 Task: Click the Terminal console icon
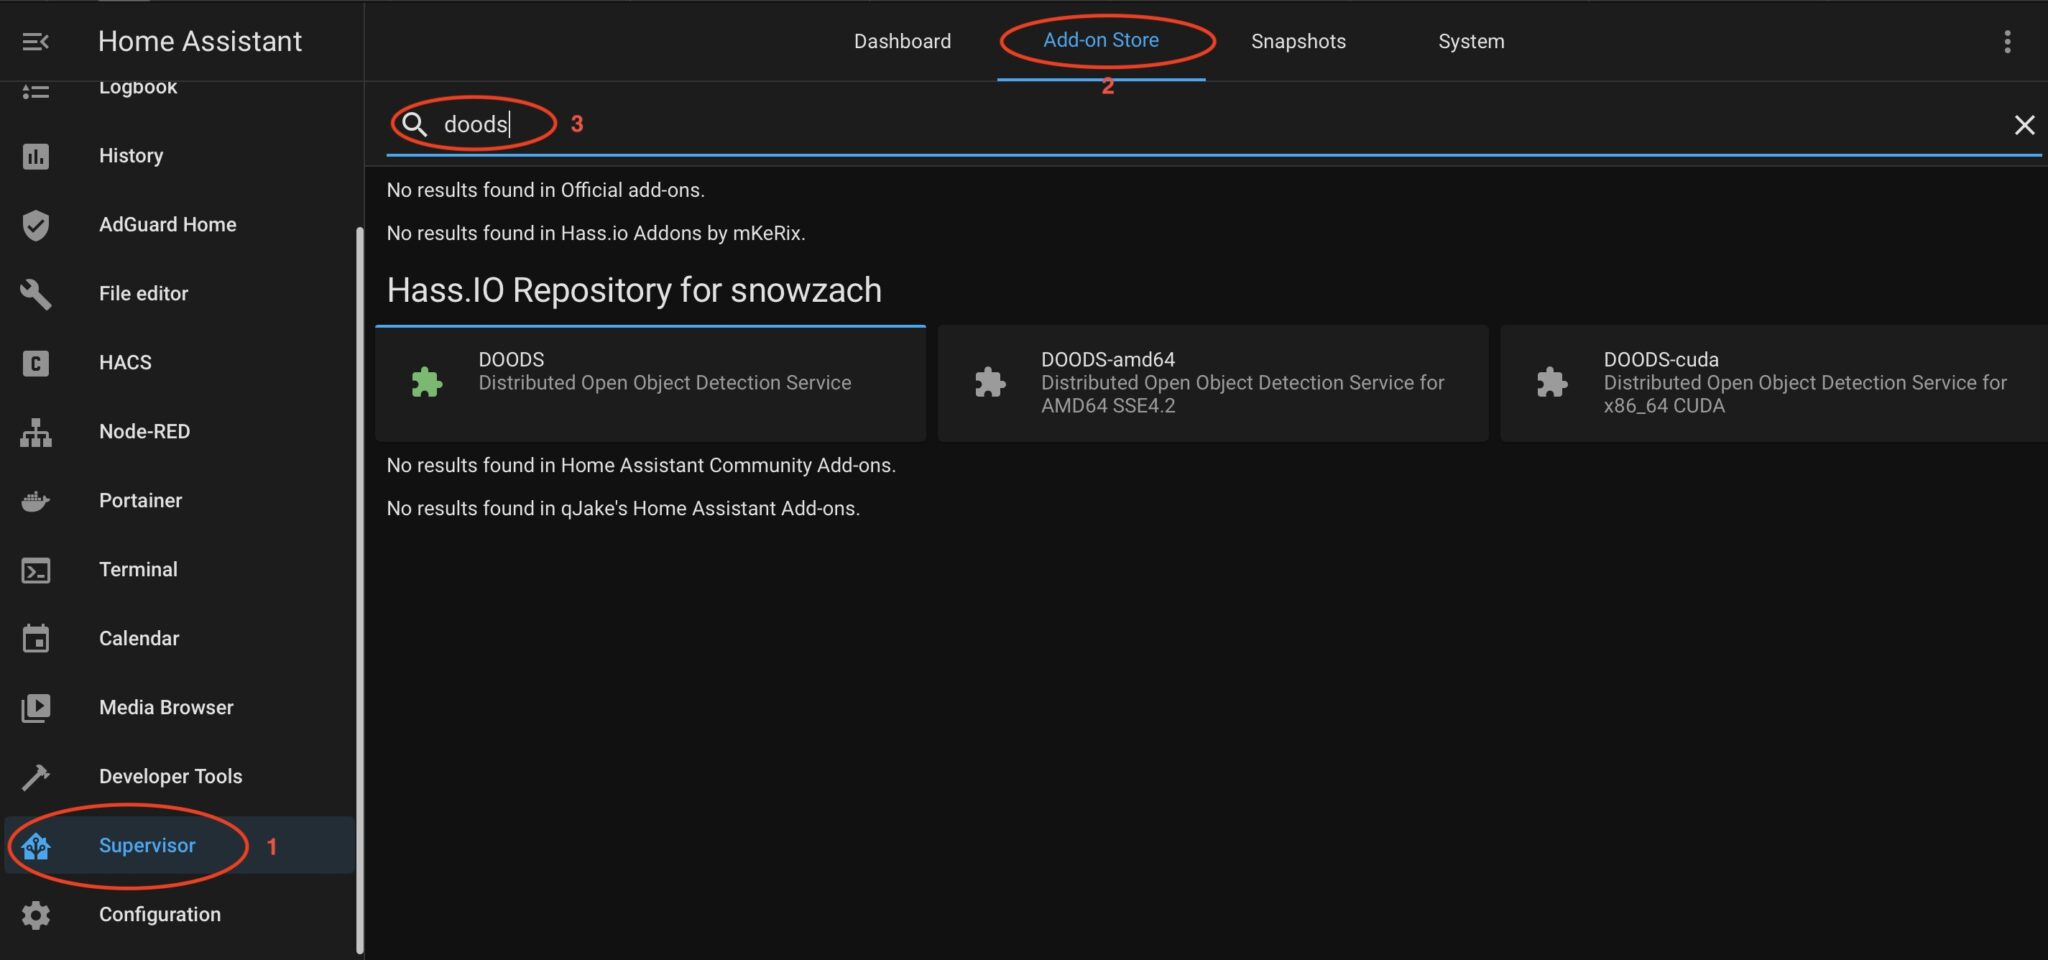click(36, 570)
